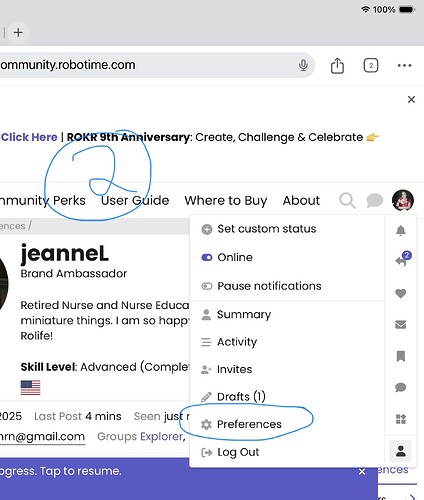Tap the microphone icon in address bar
The image size is (424, 500).
coord(303,65)
